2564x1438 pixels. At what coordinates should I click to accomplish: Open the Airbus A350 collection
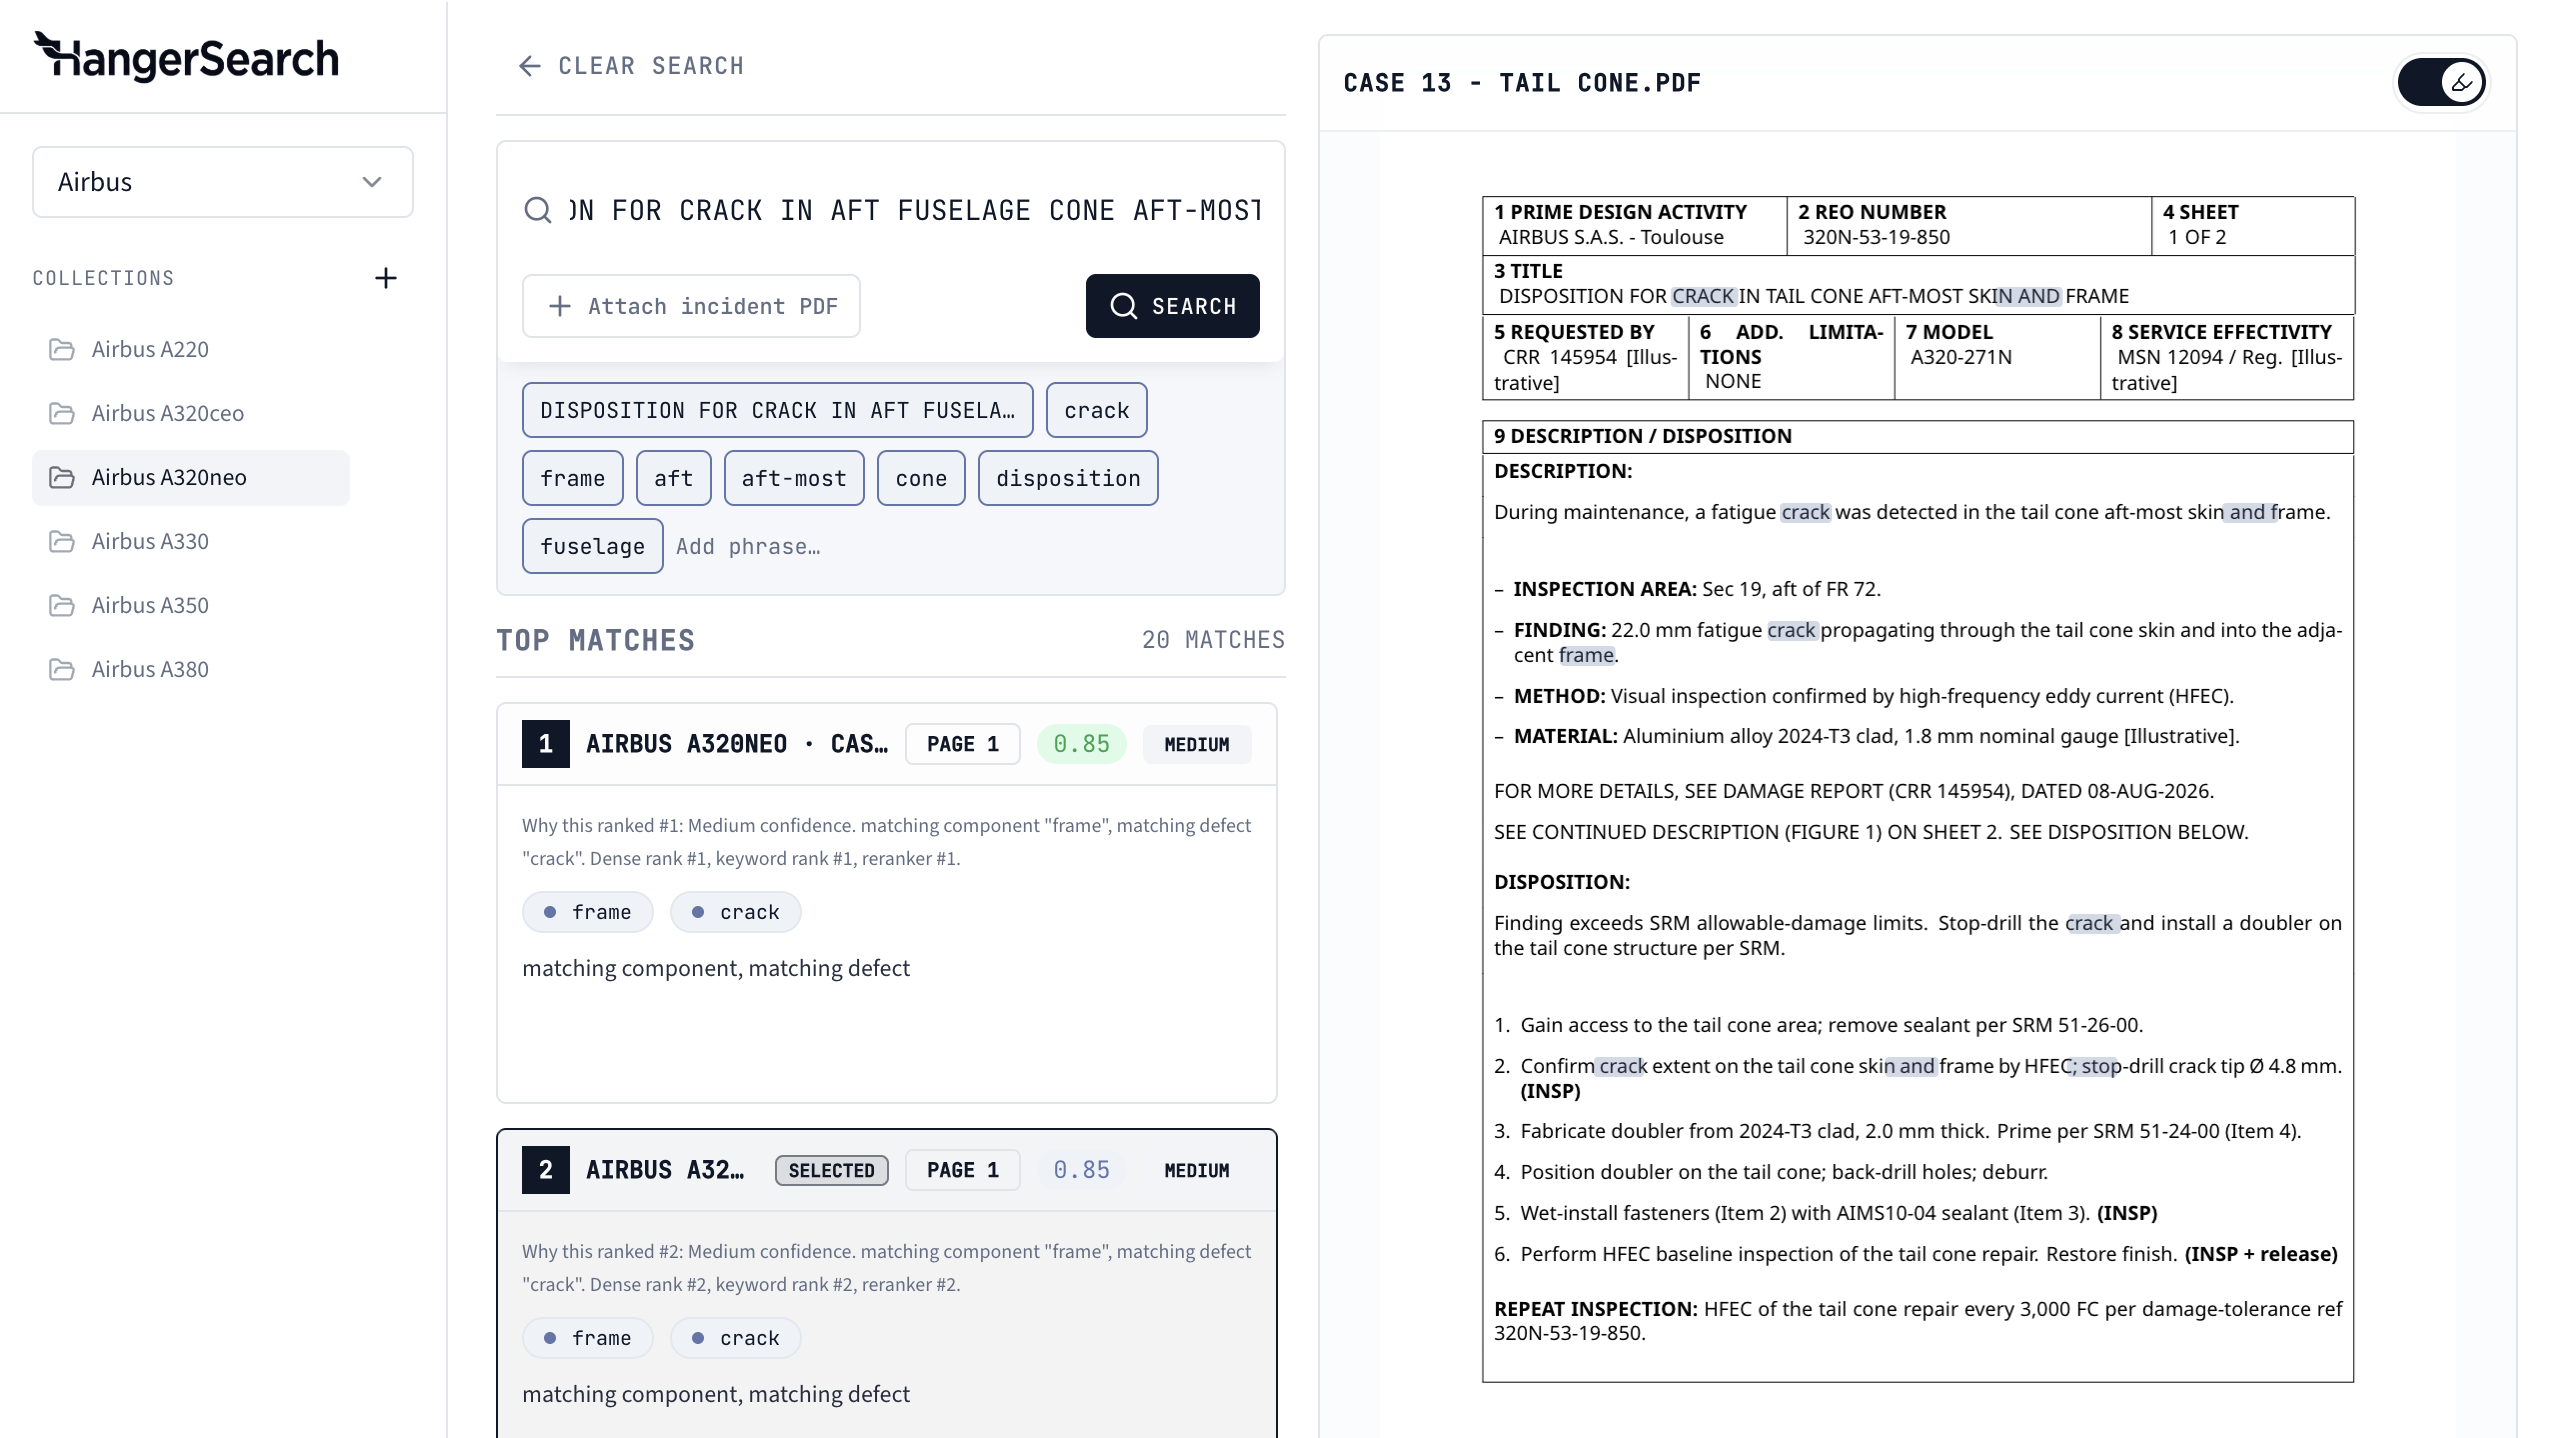191,605
